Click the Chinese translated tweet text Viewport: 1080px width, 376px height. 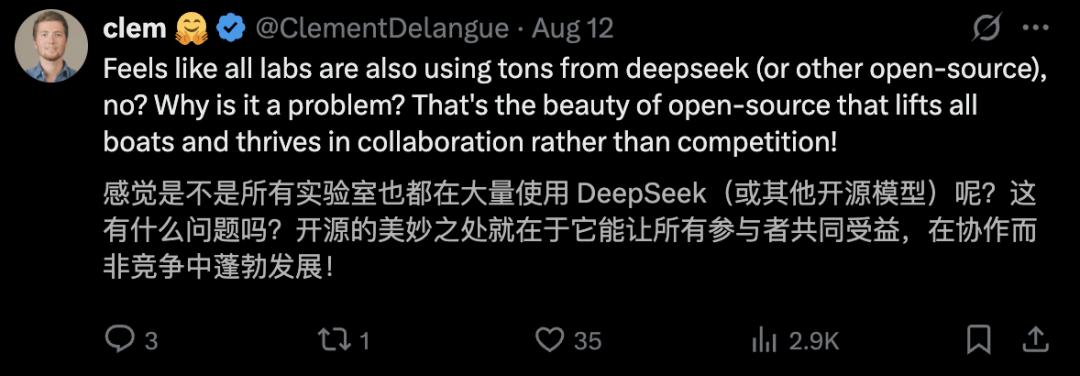point(569,231)
